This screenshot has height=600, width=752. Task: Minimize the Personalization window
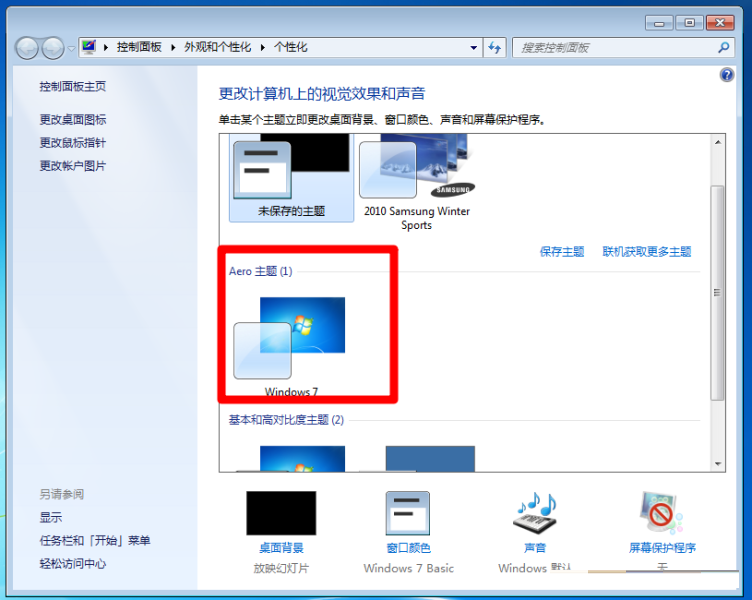point(659,23)
